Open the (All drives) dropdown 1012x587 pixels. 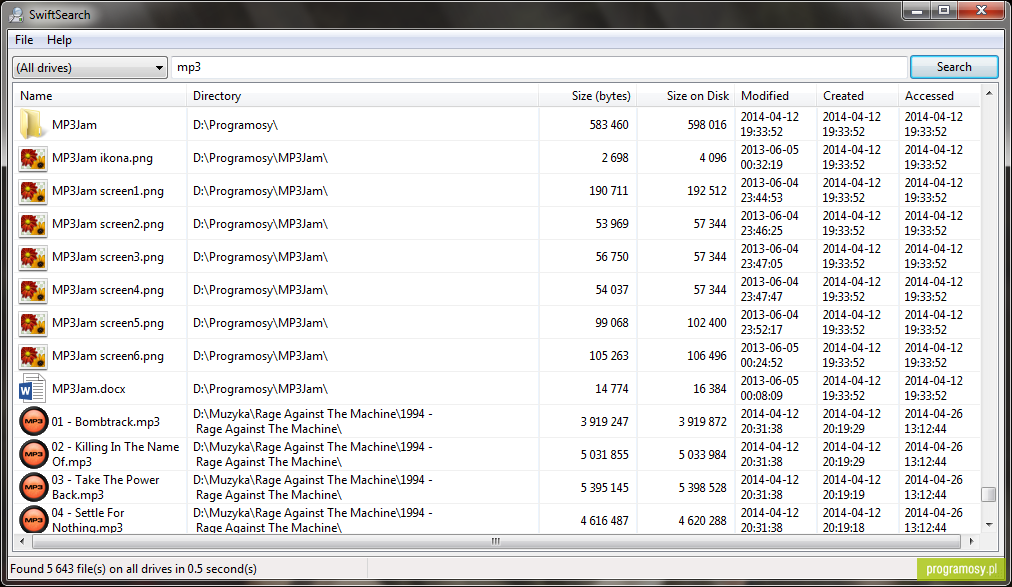point(90,68)
